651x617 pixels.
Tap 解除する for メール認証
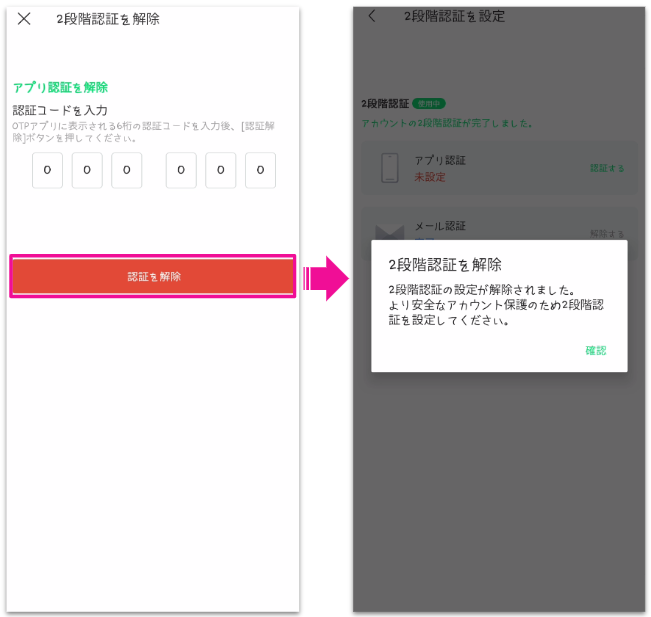tap(607, 234)
